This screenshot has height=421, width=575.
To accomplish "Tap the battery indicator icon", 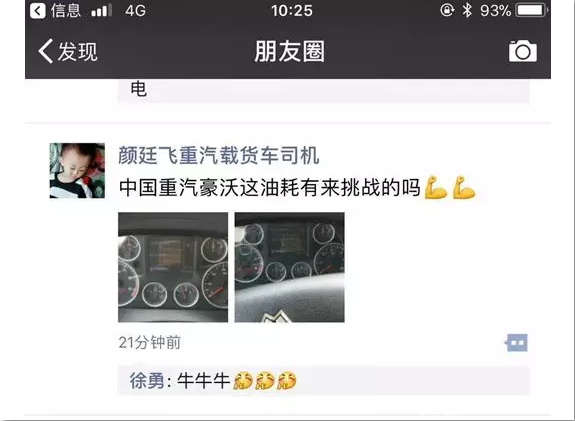I will (x=531, y=10).
